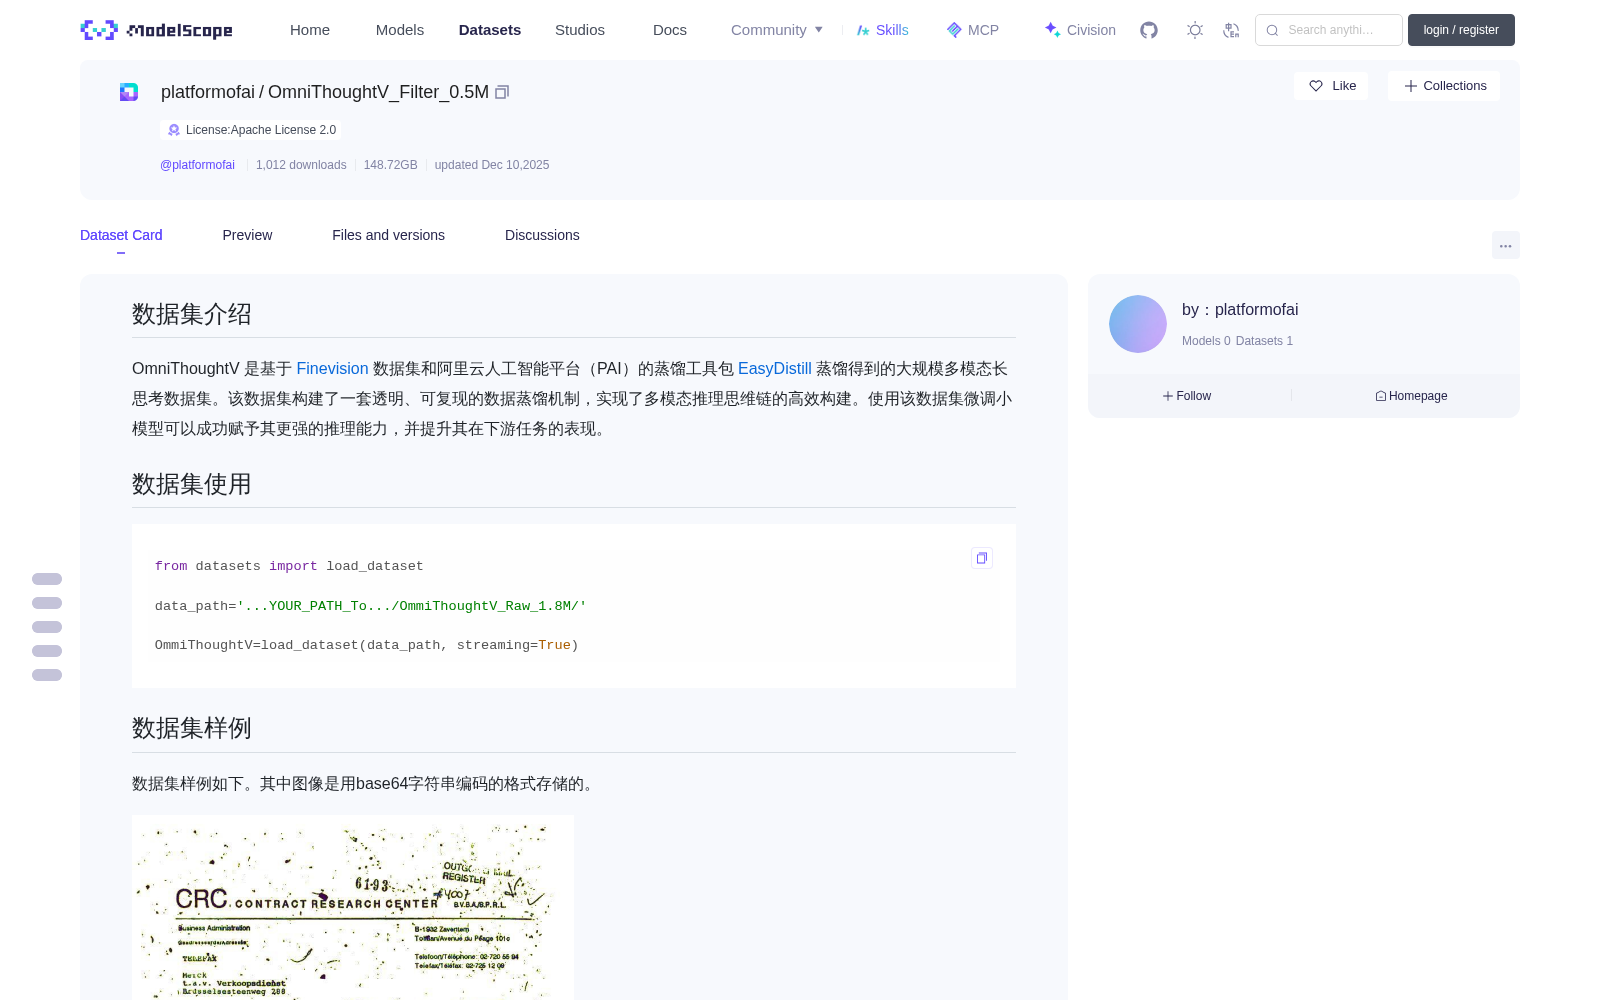1600x1000 pixels.
Task: Open the Docs navigation item
Action: [670, 30]
